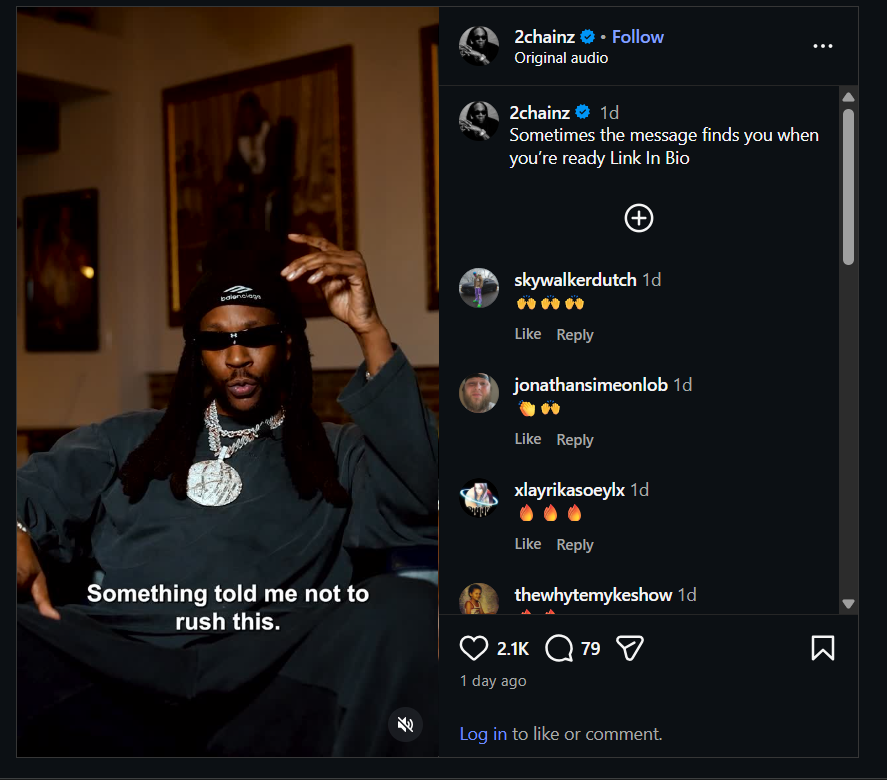
Task: Follow the 2chainz account
Action: [x=638, y=37]
